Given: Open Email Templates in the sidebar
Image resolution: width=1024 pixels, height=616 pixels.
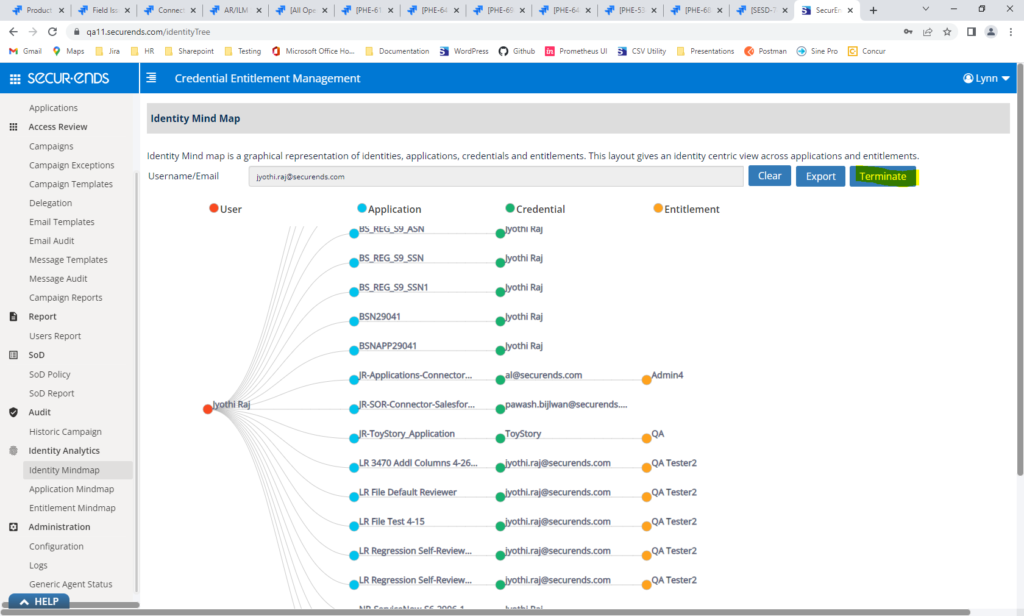Looking at the screenshot, I should (61, 222).
